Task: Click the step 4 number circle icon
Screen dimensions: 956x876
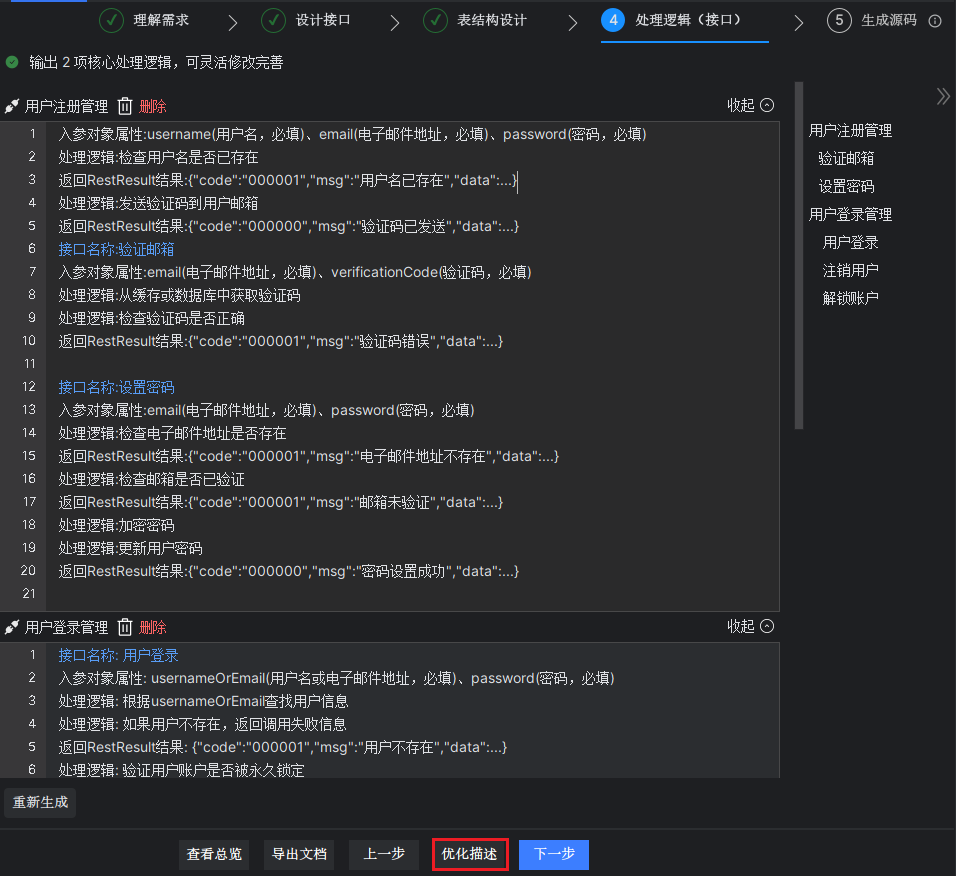Action: (613, 20)
